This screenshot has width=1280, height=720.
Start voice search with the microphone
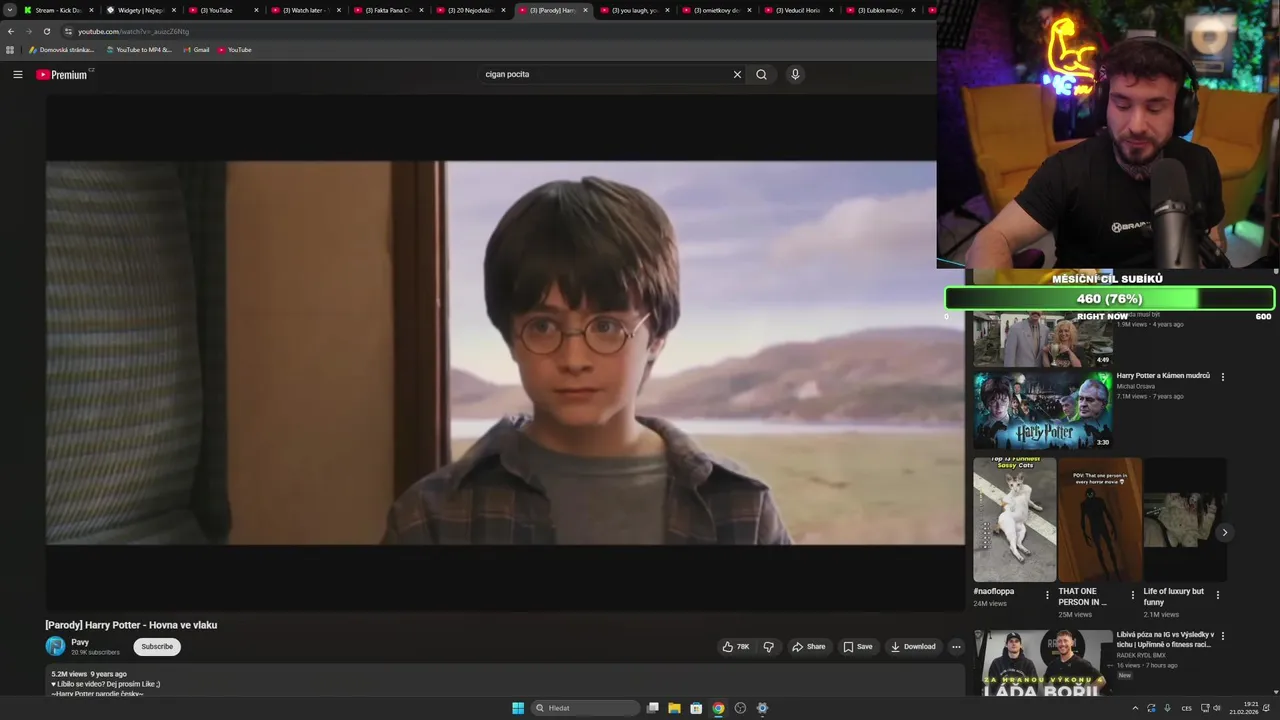point(795,74)
